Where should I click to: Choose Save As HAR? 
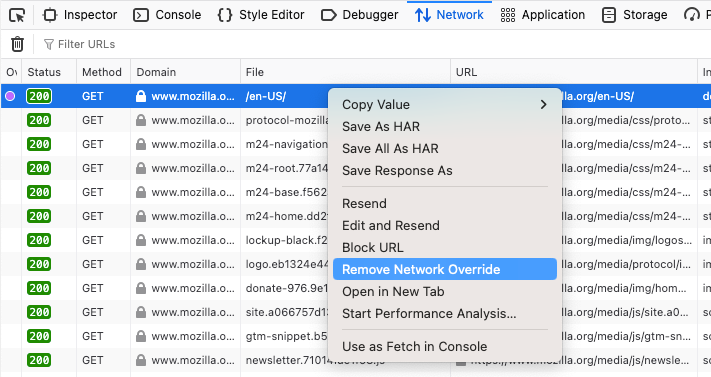click(445, 127)
